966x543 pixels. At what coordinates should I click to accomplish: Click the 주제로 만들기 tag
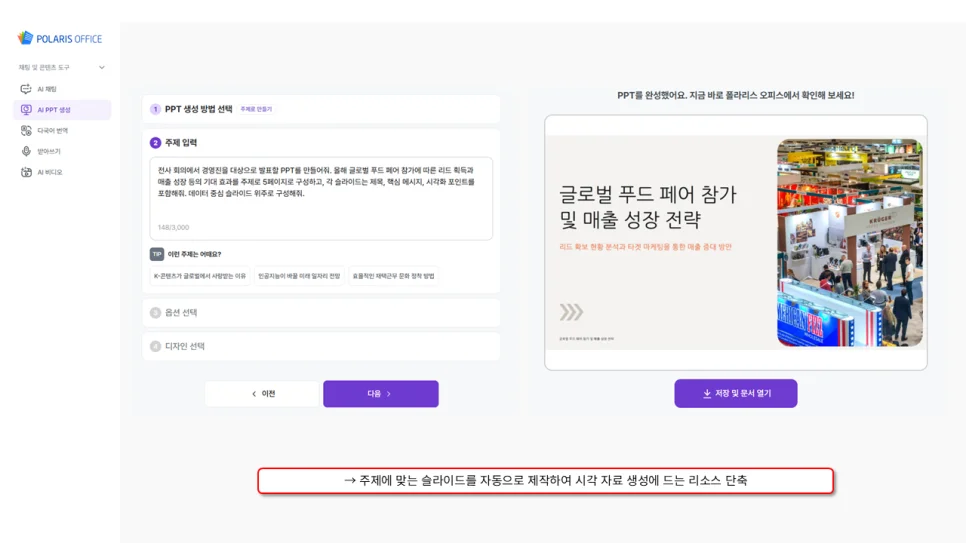tap(256, 109)
